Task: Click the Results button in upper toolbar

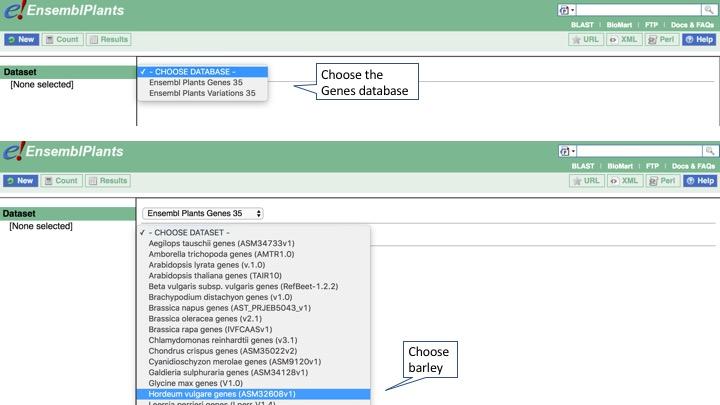Action: [109, 39]
